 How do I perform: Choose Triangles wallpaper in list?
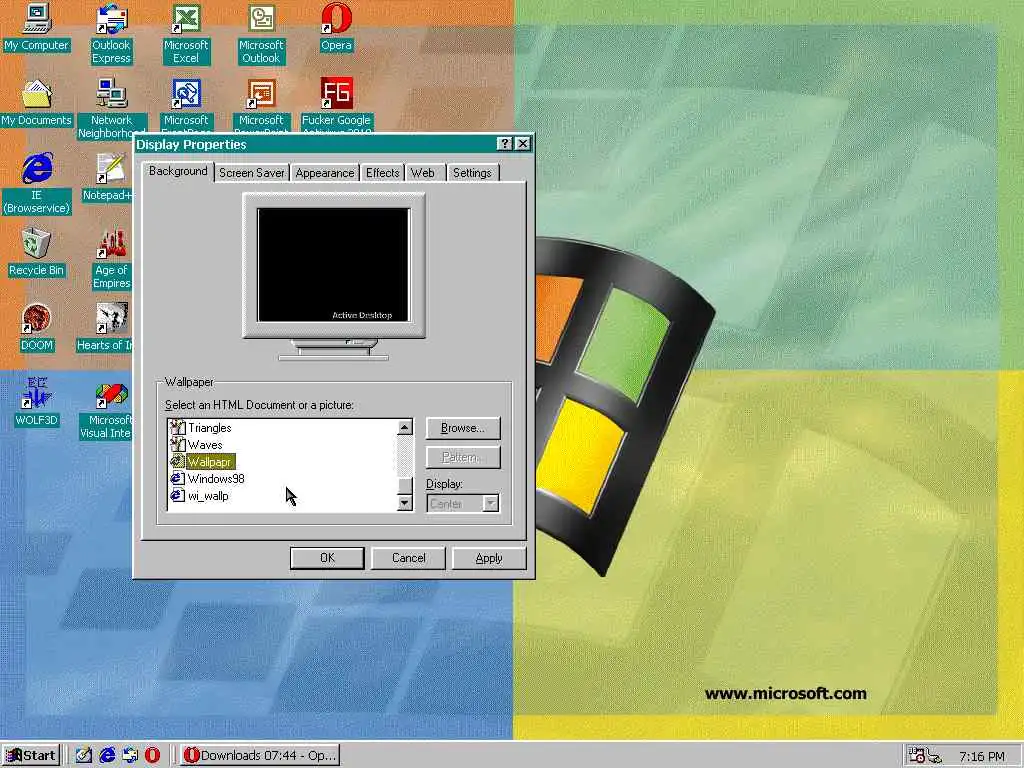(210, 428)
